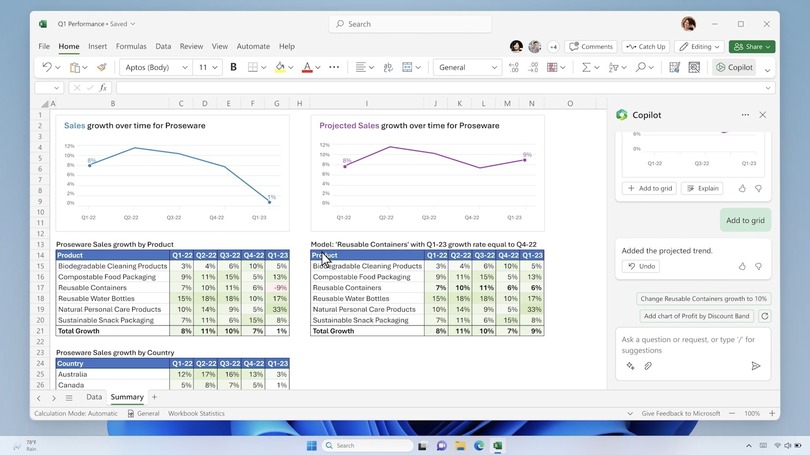Click the paperclip attach icon in Copilot

648,366
